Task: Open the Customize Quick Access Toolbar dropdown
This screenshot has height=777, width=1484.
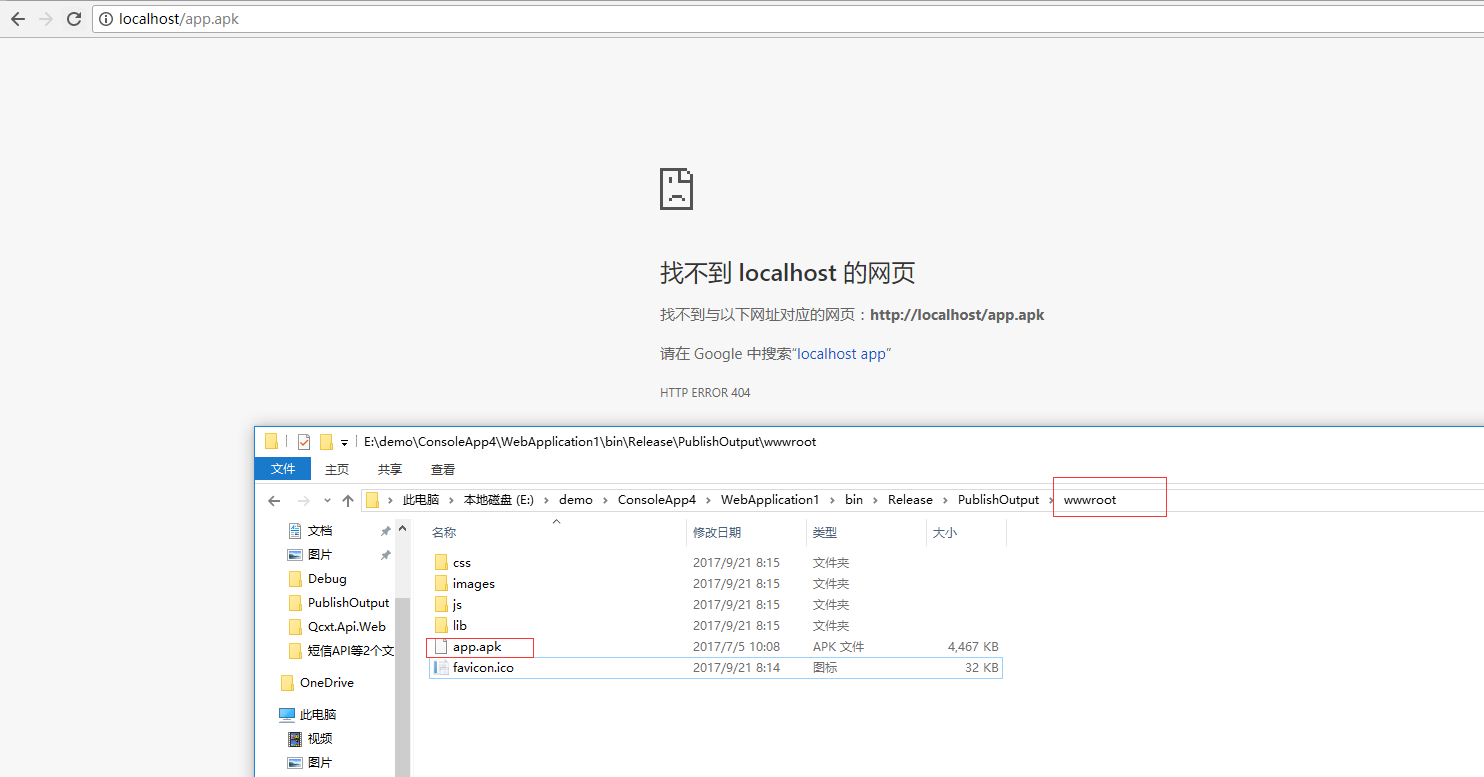Action: (344, 441)
